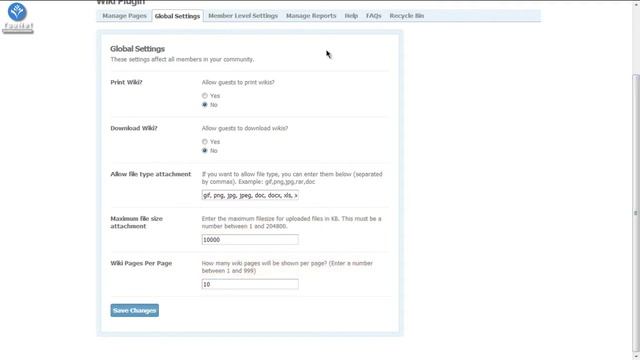Click 'Allow file type attachment' label

pyautogui.click(x=151, y=174)
